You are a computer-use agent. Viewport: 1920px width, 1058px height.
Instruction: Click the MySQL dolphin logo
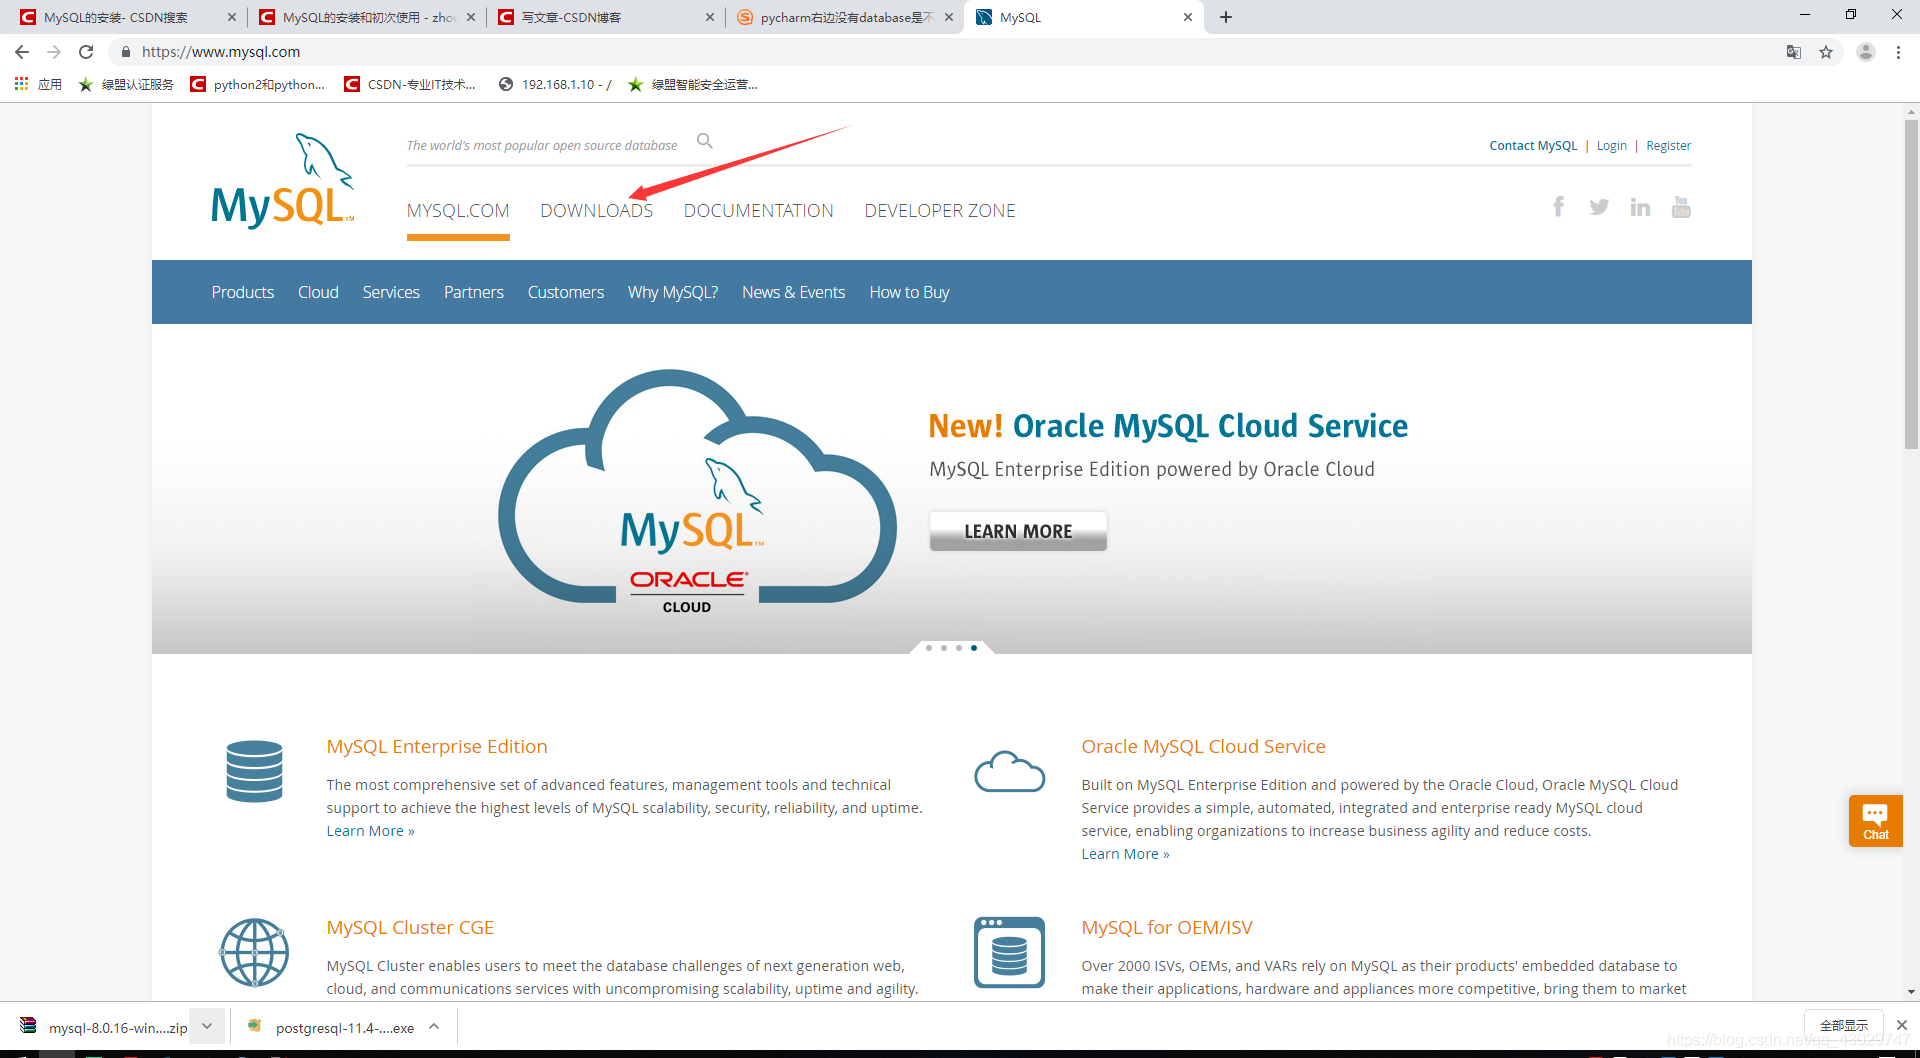click(282, 181)
